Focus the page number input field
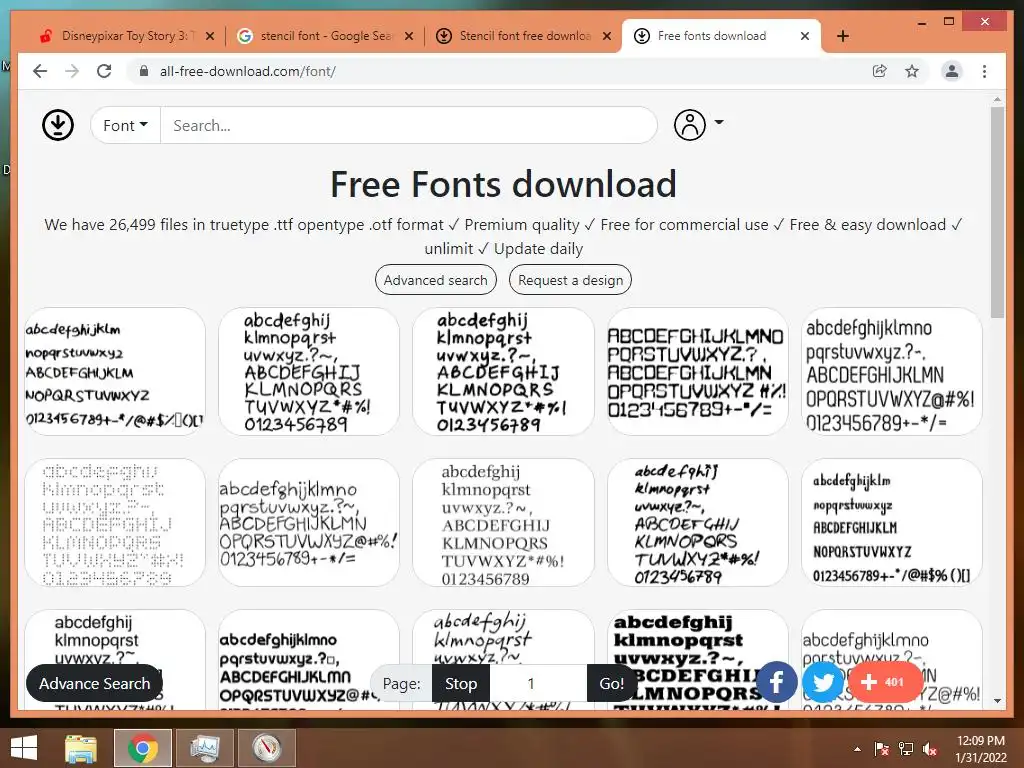 [x=538, y=683]
